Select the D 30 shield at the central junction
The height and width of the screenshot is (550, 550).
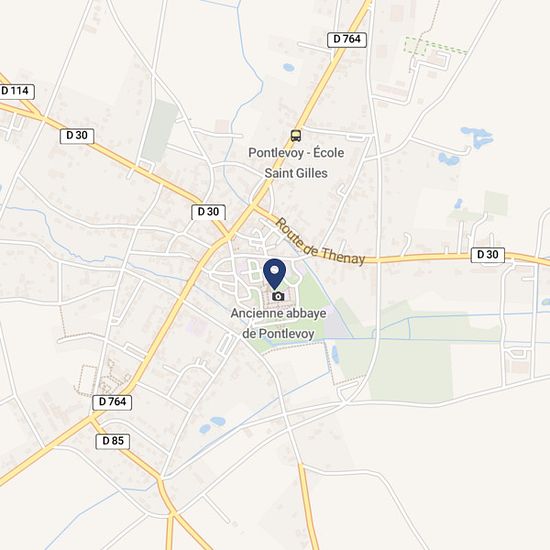tap(208, 212)
